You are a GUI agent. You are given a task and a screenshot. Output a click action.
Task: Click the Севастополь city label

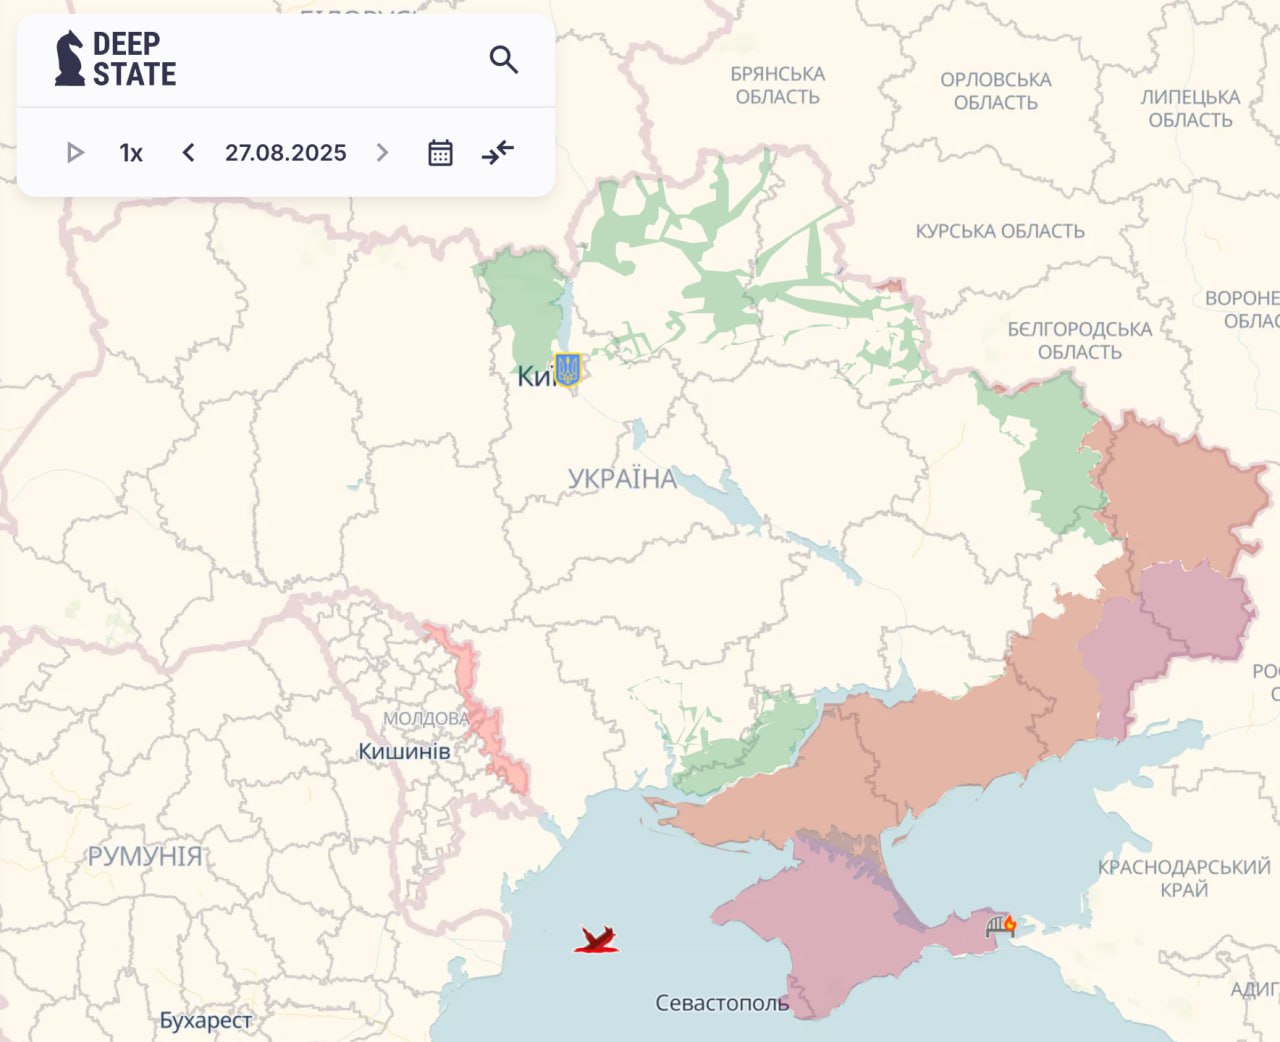[721, 1002]
